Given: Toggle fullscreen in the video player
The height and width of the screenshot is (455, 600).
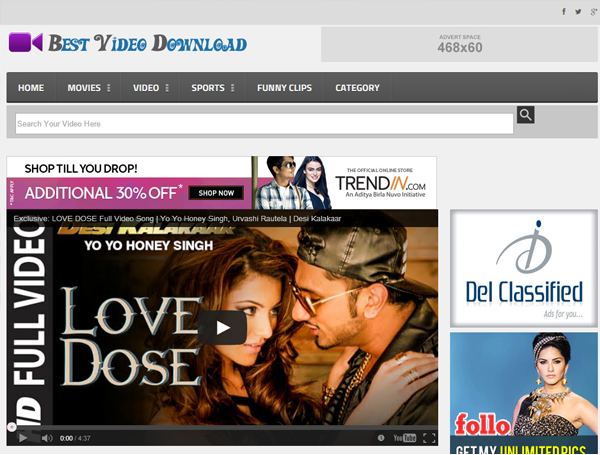Looking at the screenshot, I should (x=429, y=438).
